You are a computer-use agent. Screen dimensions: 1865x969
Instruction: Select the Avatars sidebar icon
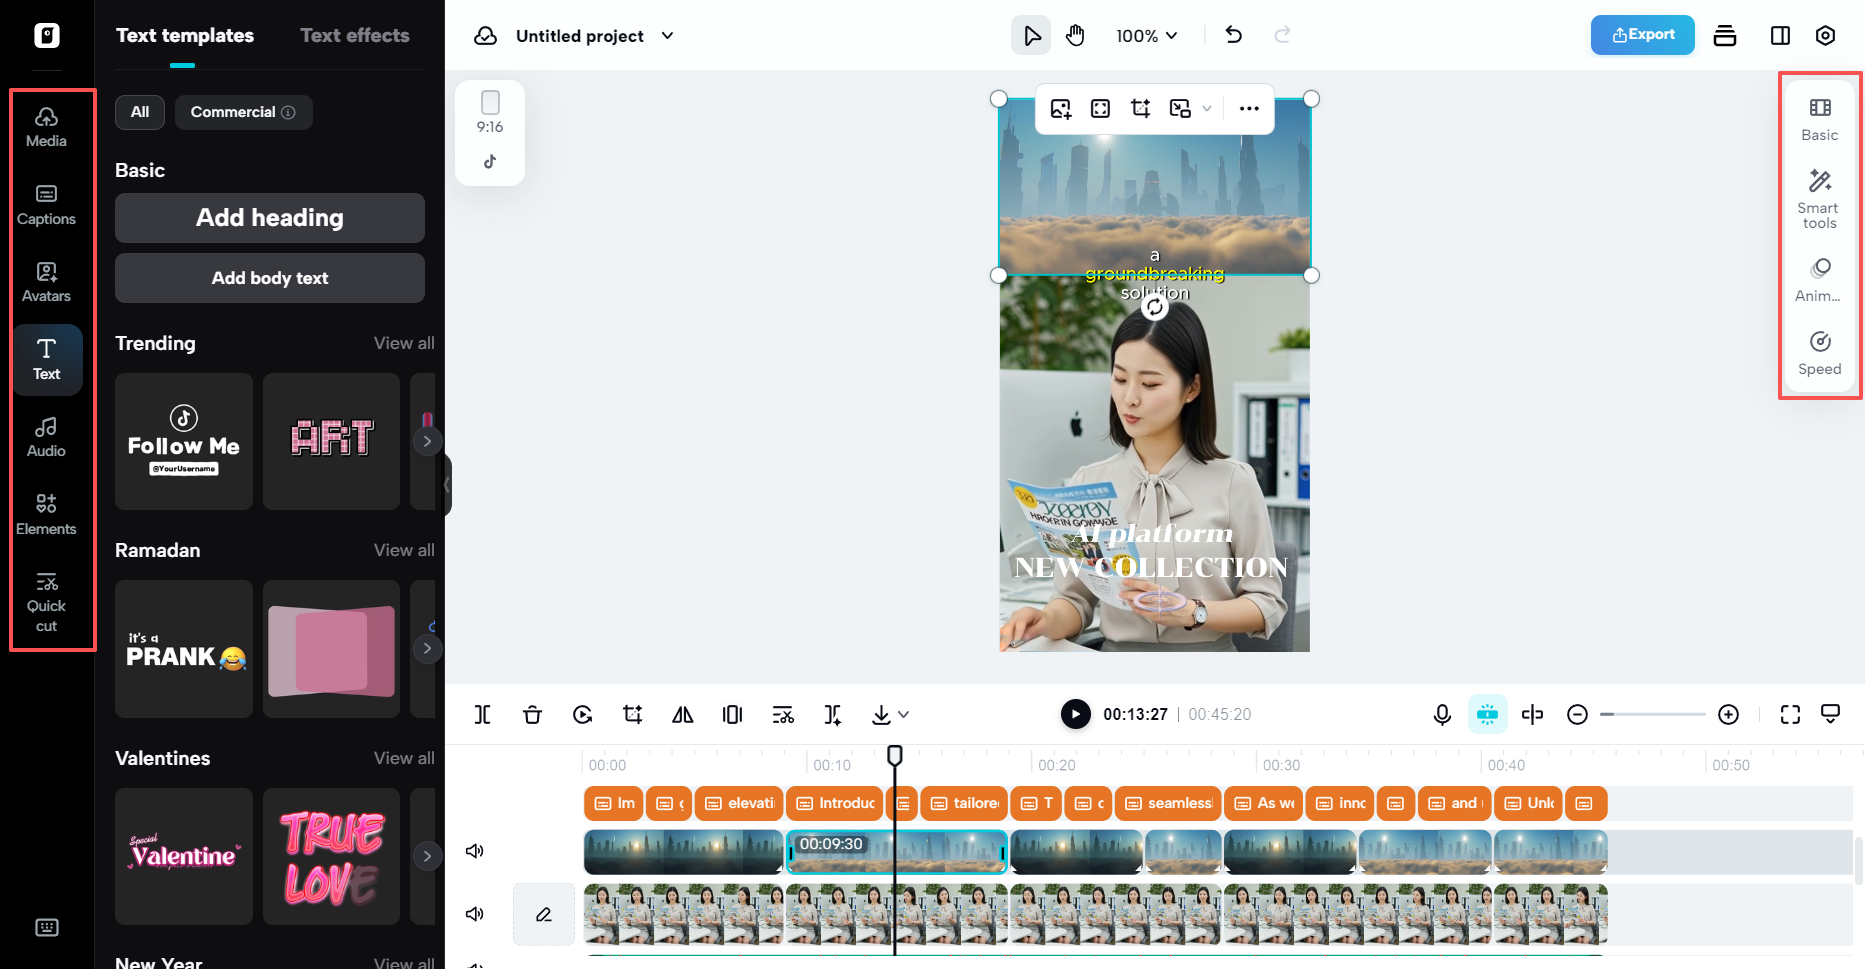[46, 280]
